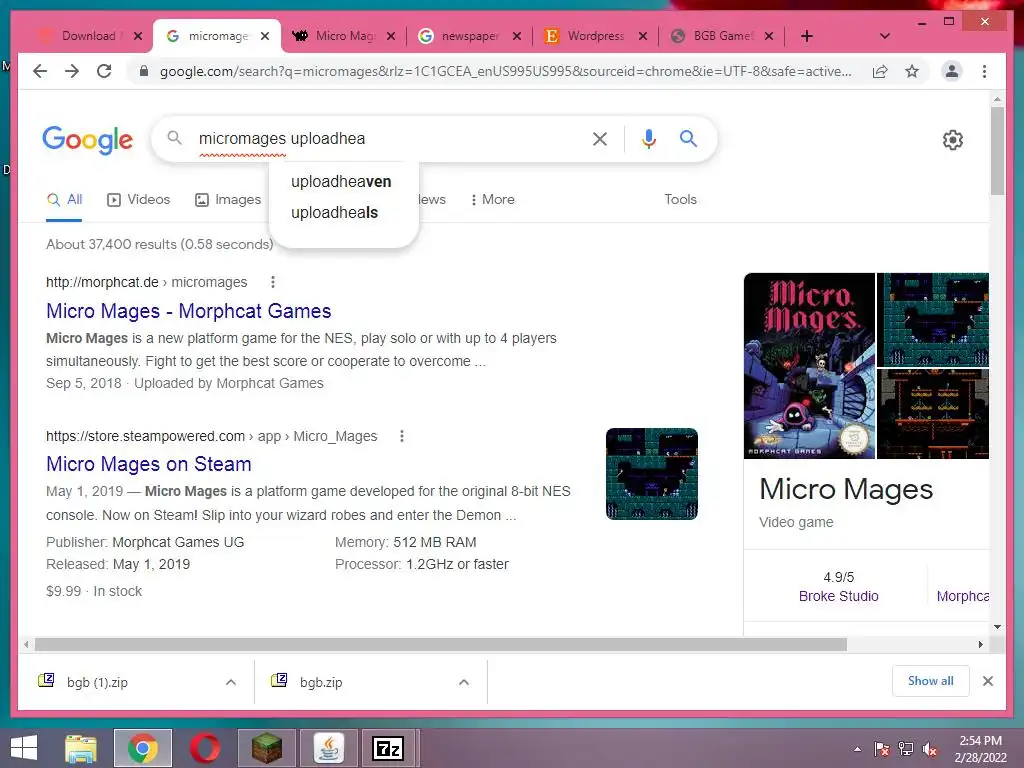Open Minecraft from taskbar
Image resolution: width=1024 pixels, height=768 pixels.
click(x=266, y=748)
